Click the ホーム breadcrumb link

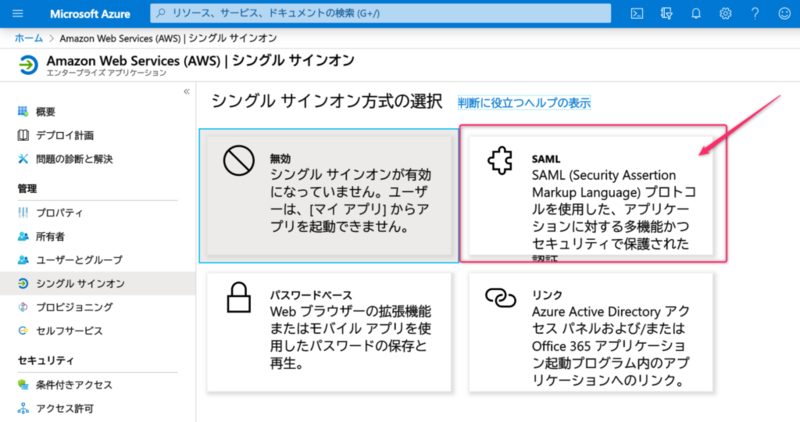point(29,38)
